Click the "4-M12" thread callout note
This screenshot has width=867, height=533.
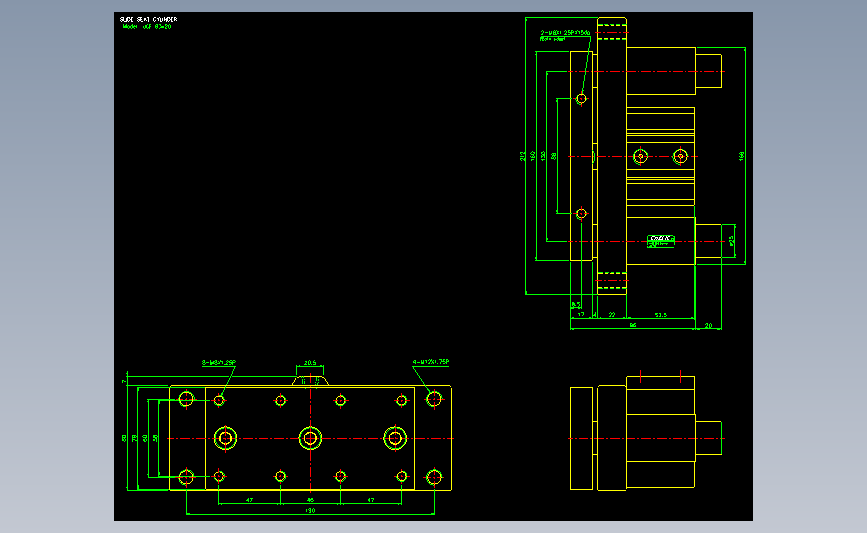coord(431,362)
